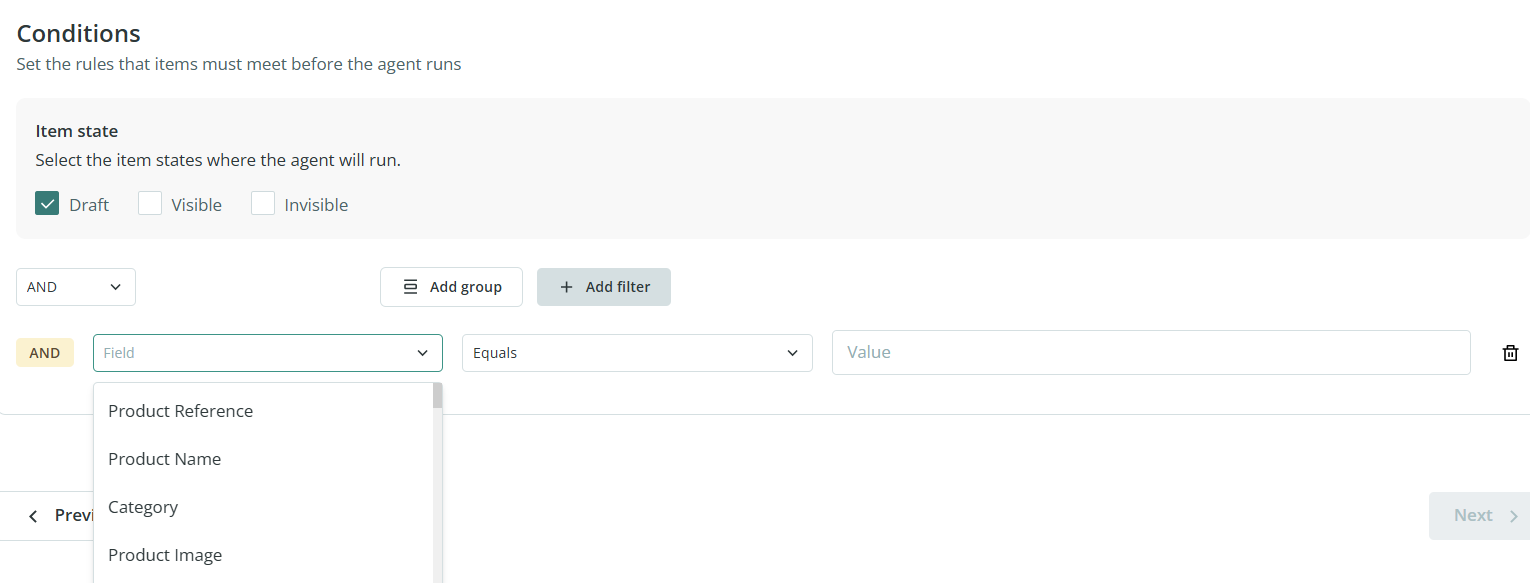Image resolution: width=1530 pixels, height=583 pixels.
Task: Choose Product Name in the field list
Action: click(164, 459)
